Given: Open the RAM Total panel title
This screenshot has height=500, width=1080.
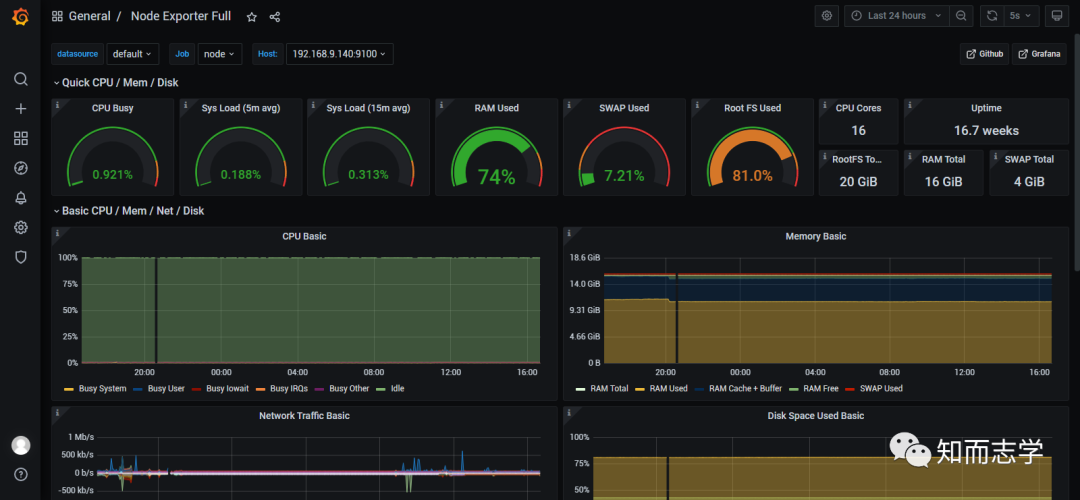Looking at the screenshot, I should click(944, 159).
